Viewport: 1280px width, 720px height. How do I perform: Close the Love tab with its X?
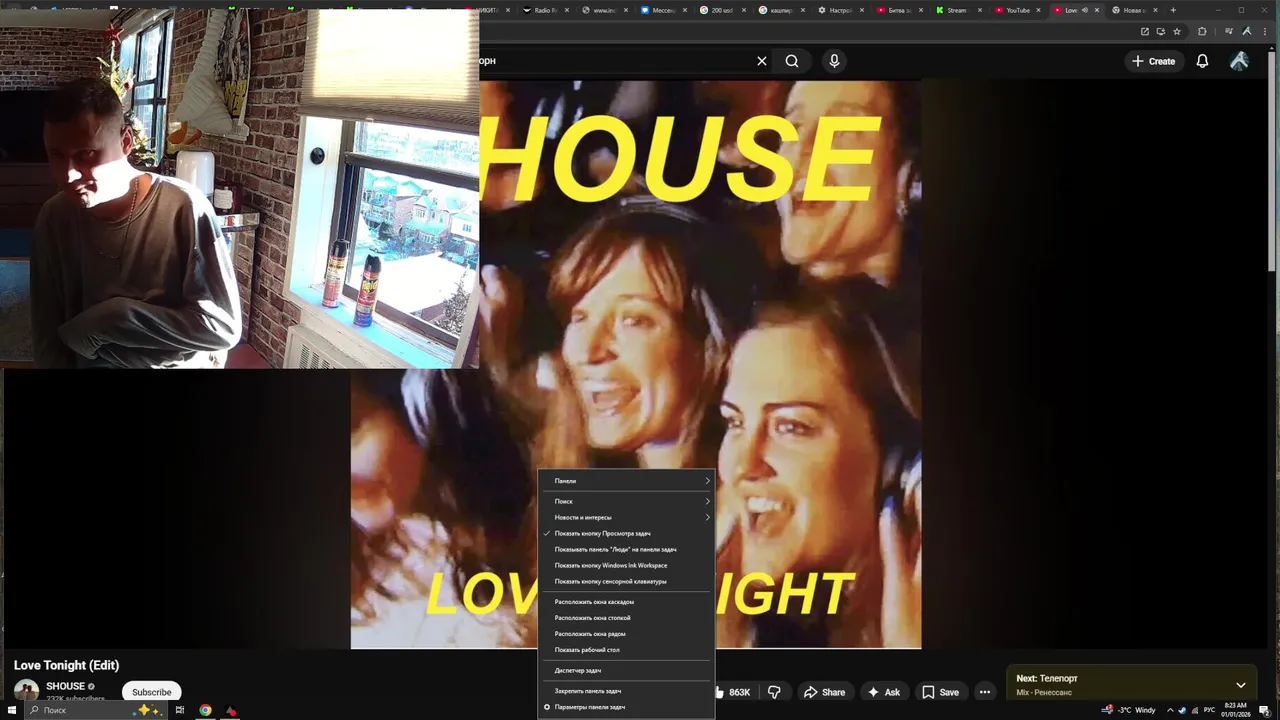(1097, 10)
